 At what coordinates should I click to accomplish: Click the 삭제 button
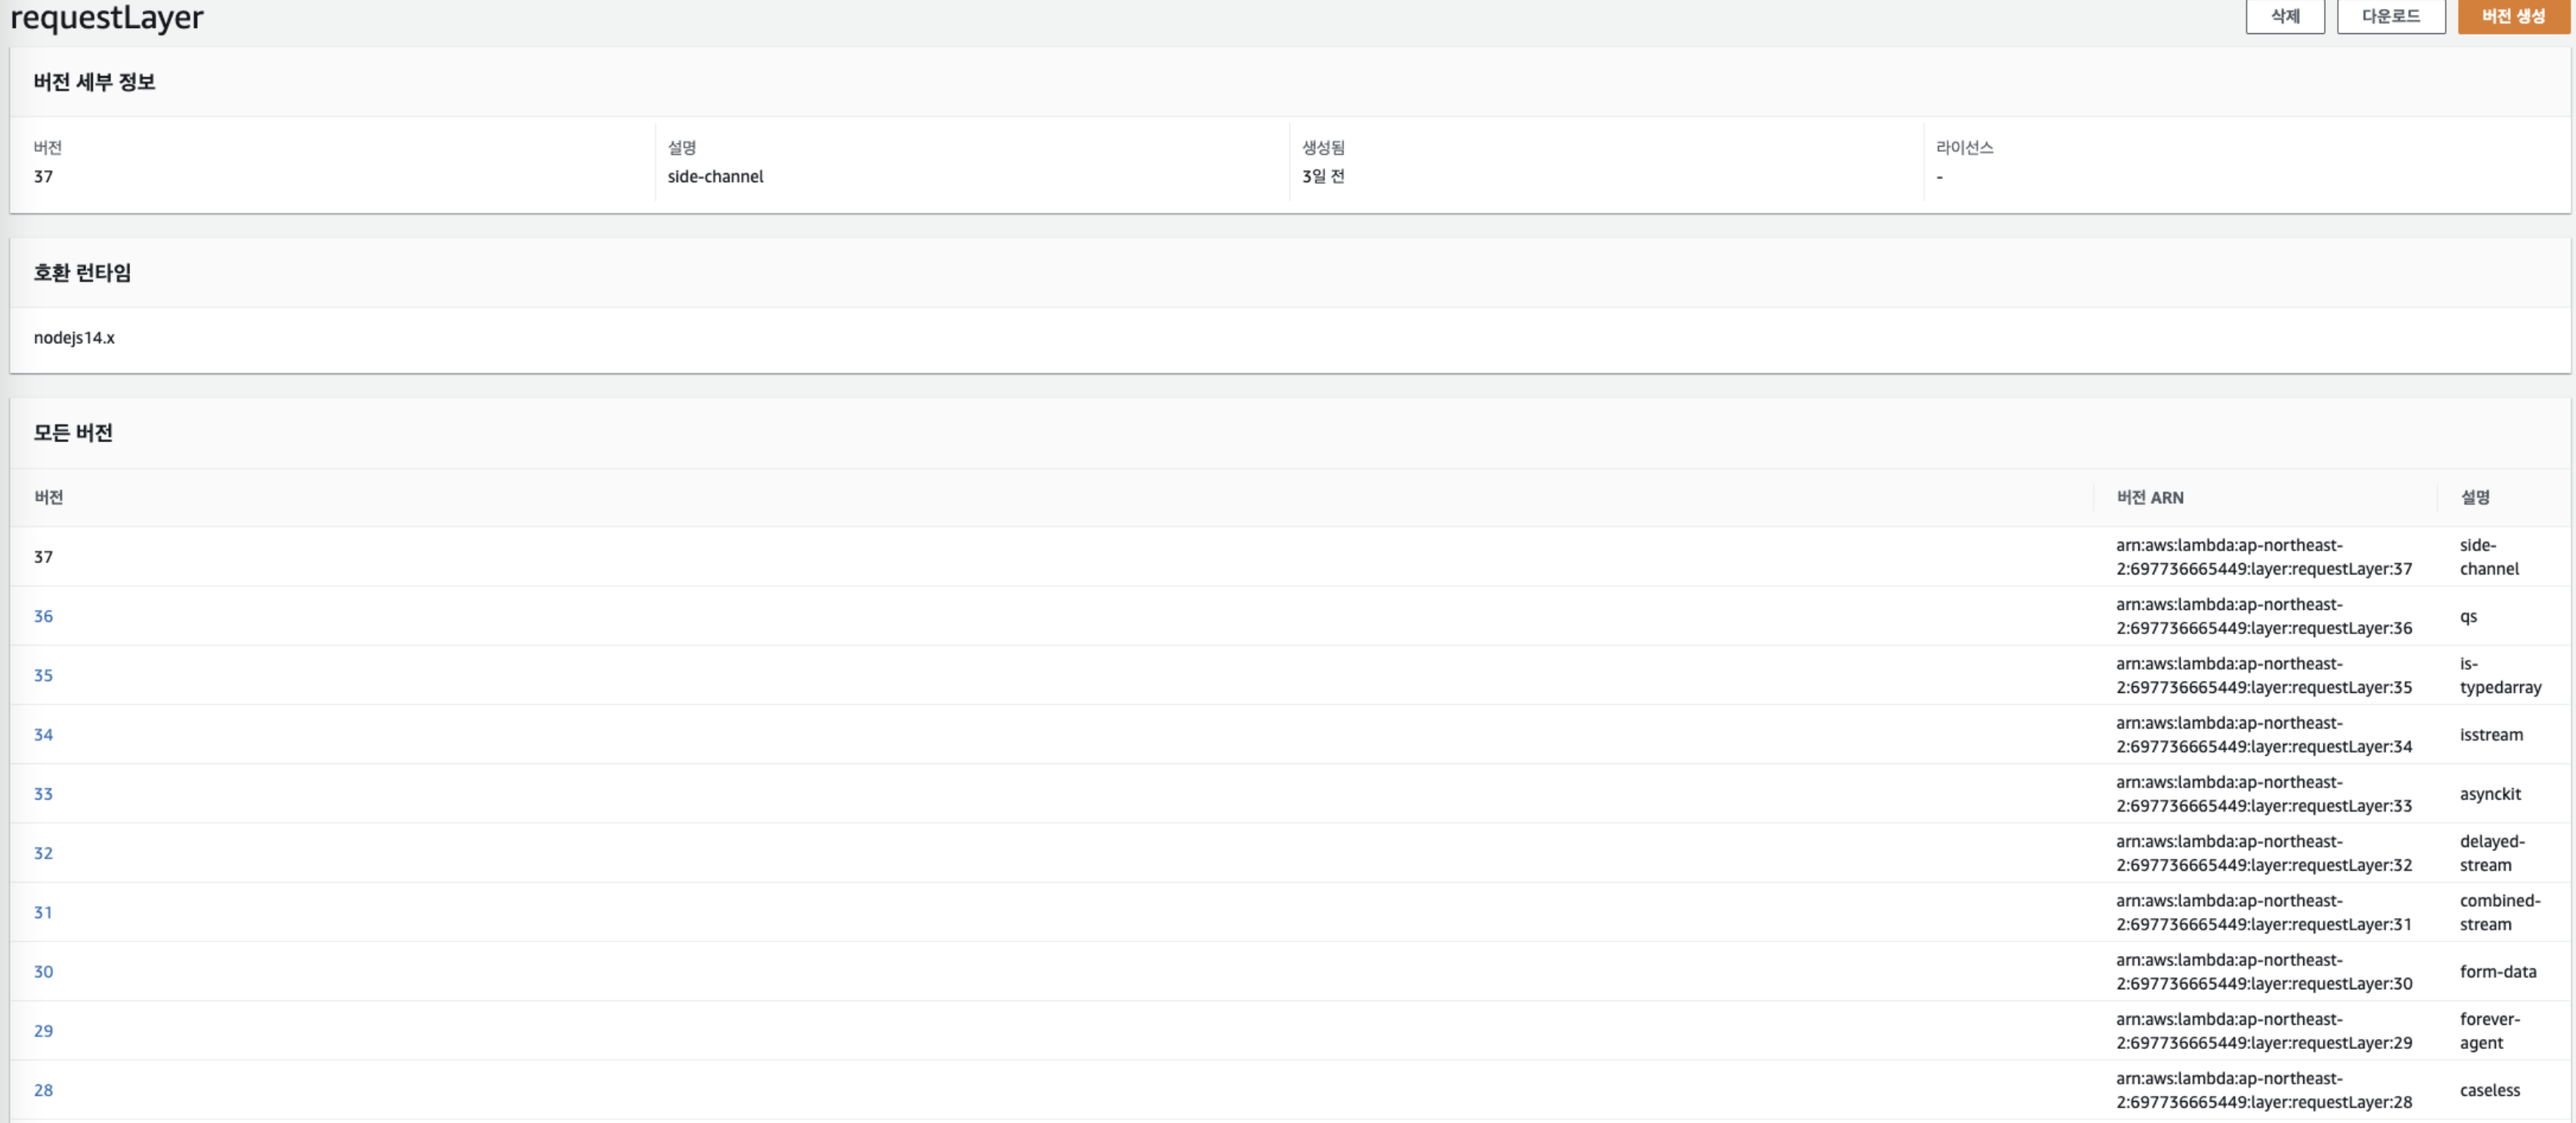[x=2285, y=16]
